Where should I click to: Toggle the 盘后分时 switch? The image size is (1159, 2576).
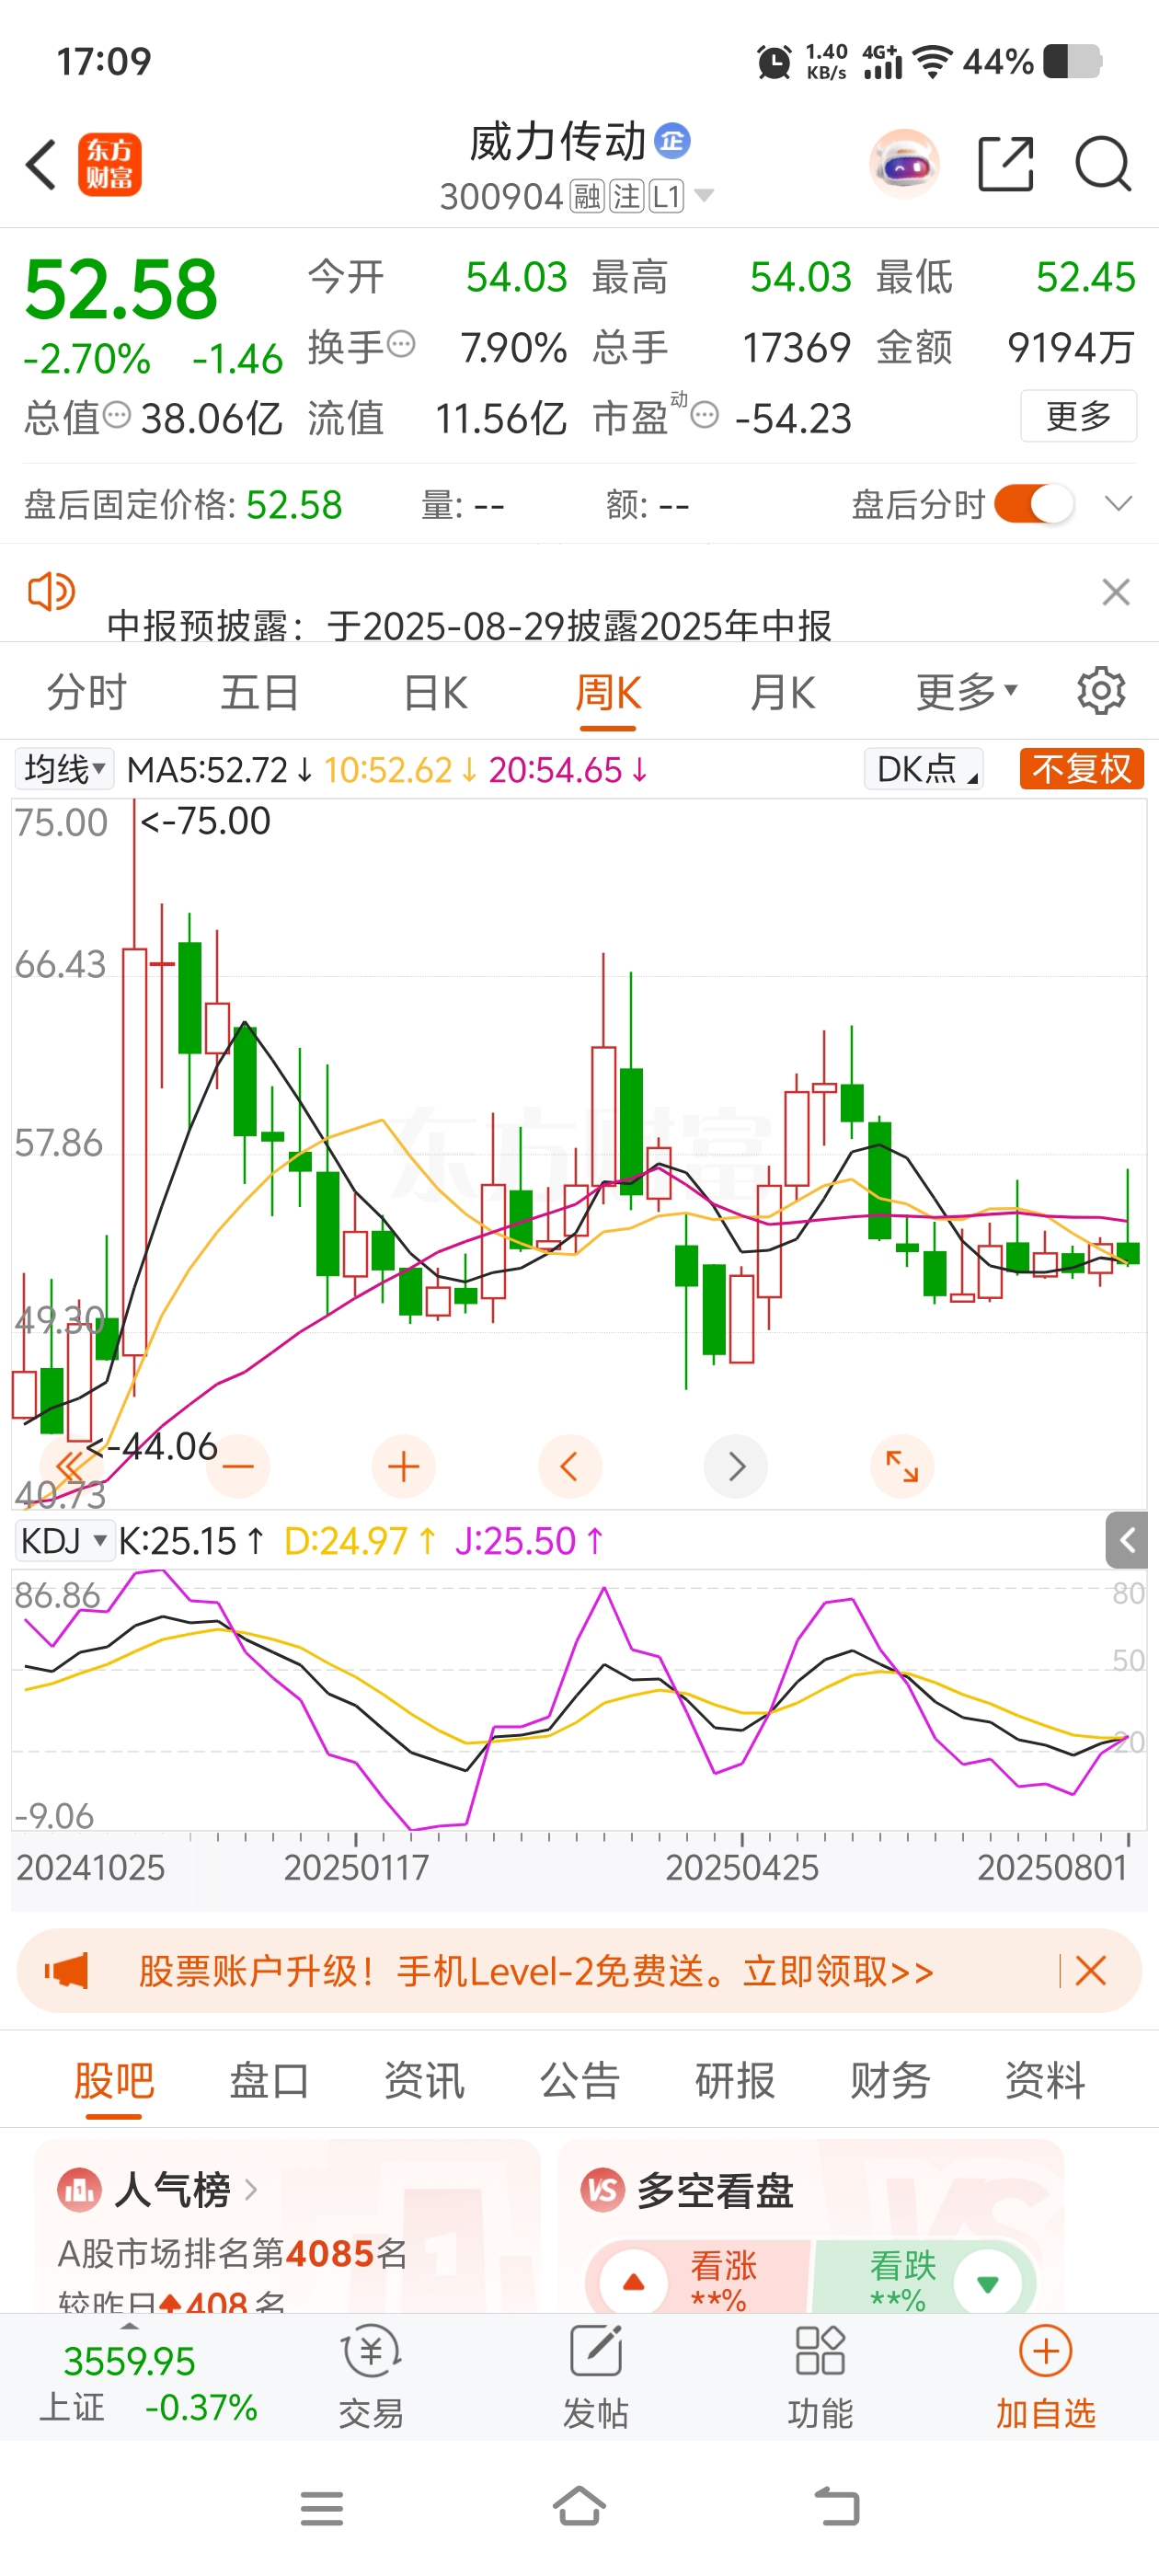pos(1034,503)
